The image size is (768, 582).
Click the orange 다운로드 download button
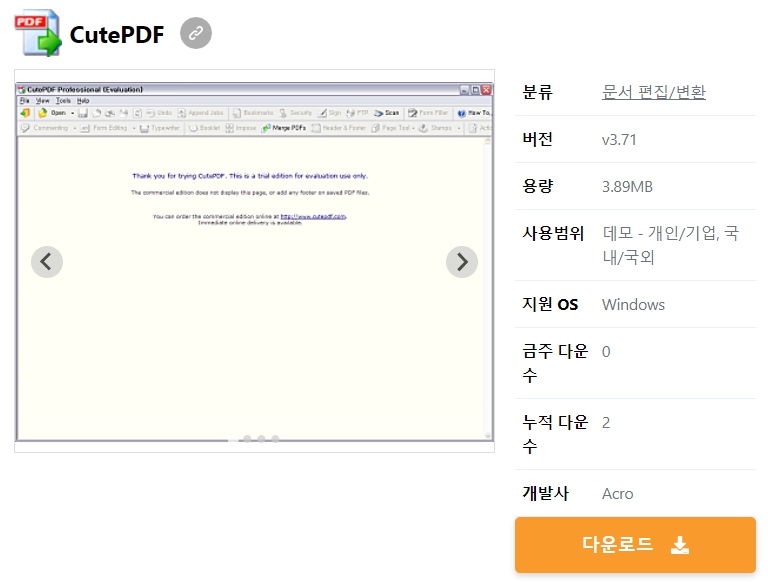[x=635, y=544]
